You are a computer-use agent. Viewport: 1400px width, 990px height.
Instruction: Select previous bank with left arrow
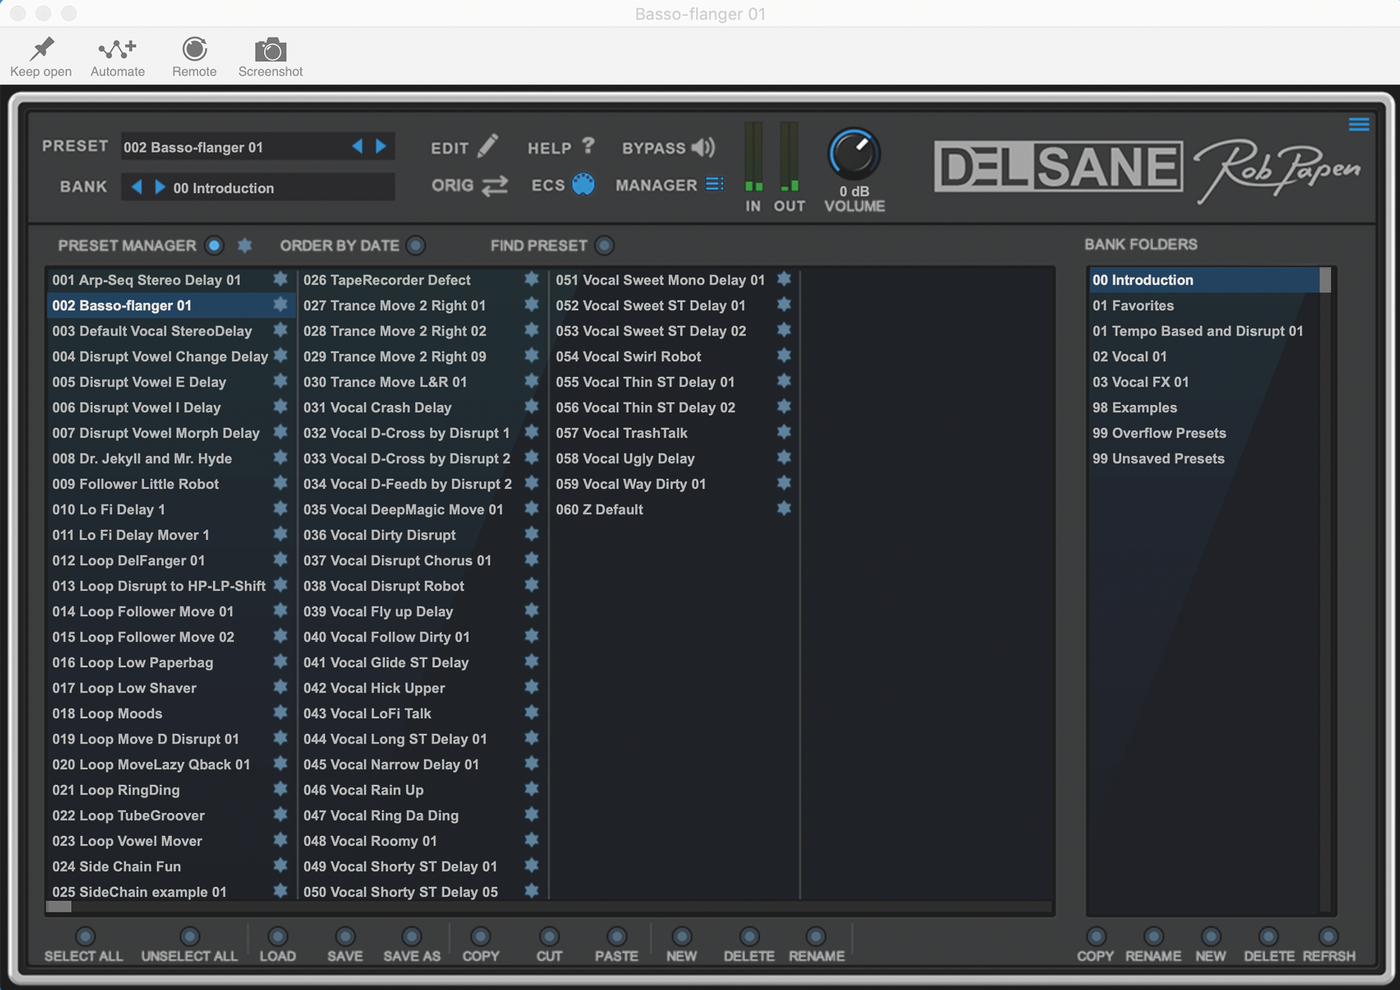136,187
